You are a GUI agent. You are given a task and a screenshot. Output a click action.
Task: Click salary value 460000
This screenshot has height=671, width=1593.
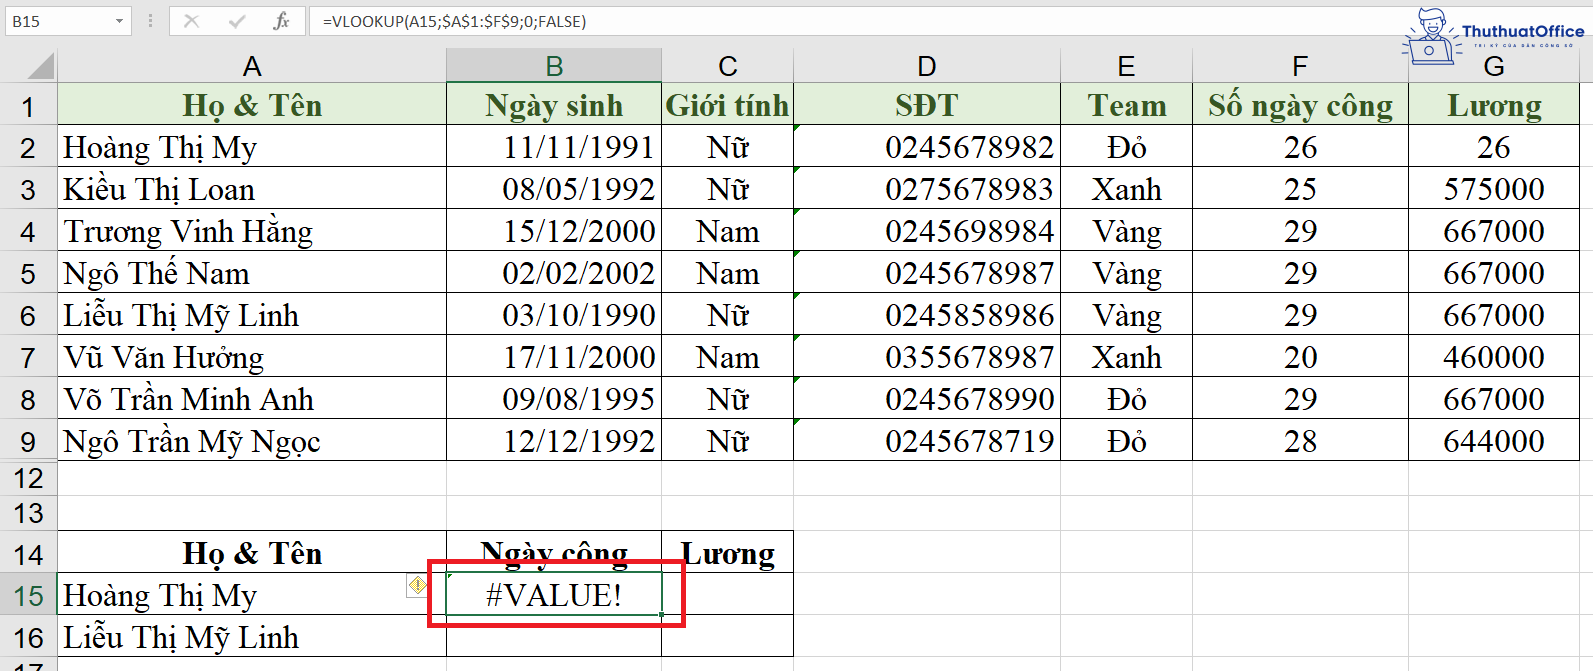(x=1494, y=357)
